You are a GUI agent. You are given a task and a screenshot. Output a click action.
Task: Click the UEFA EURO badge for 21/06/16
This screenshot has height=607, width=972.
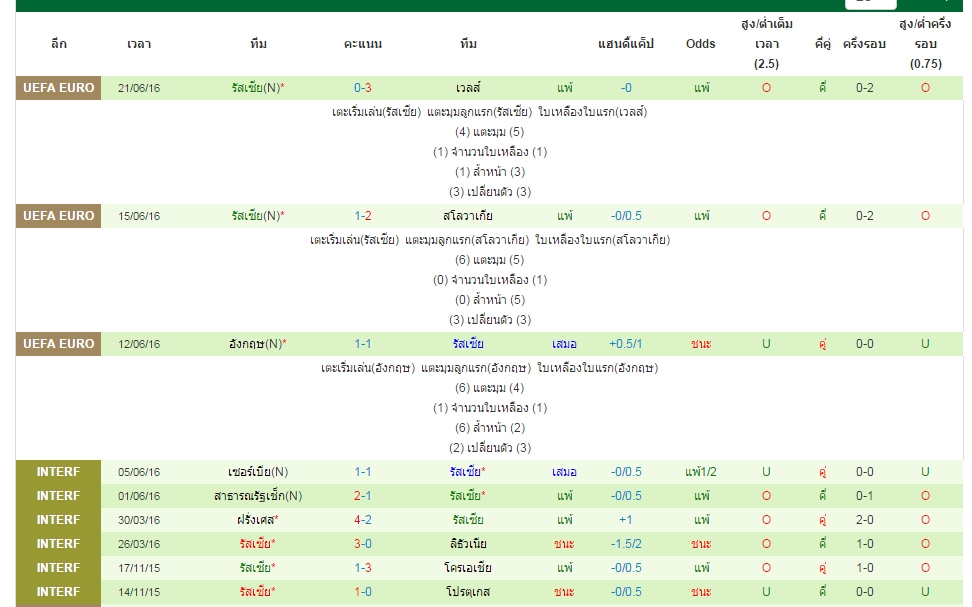(x=58, y=88)
